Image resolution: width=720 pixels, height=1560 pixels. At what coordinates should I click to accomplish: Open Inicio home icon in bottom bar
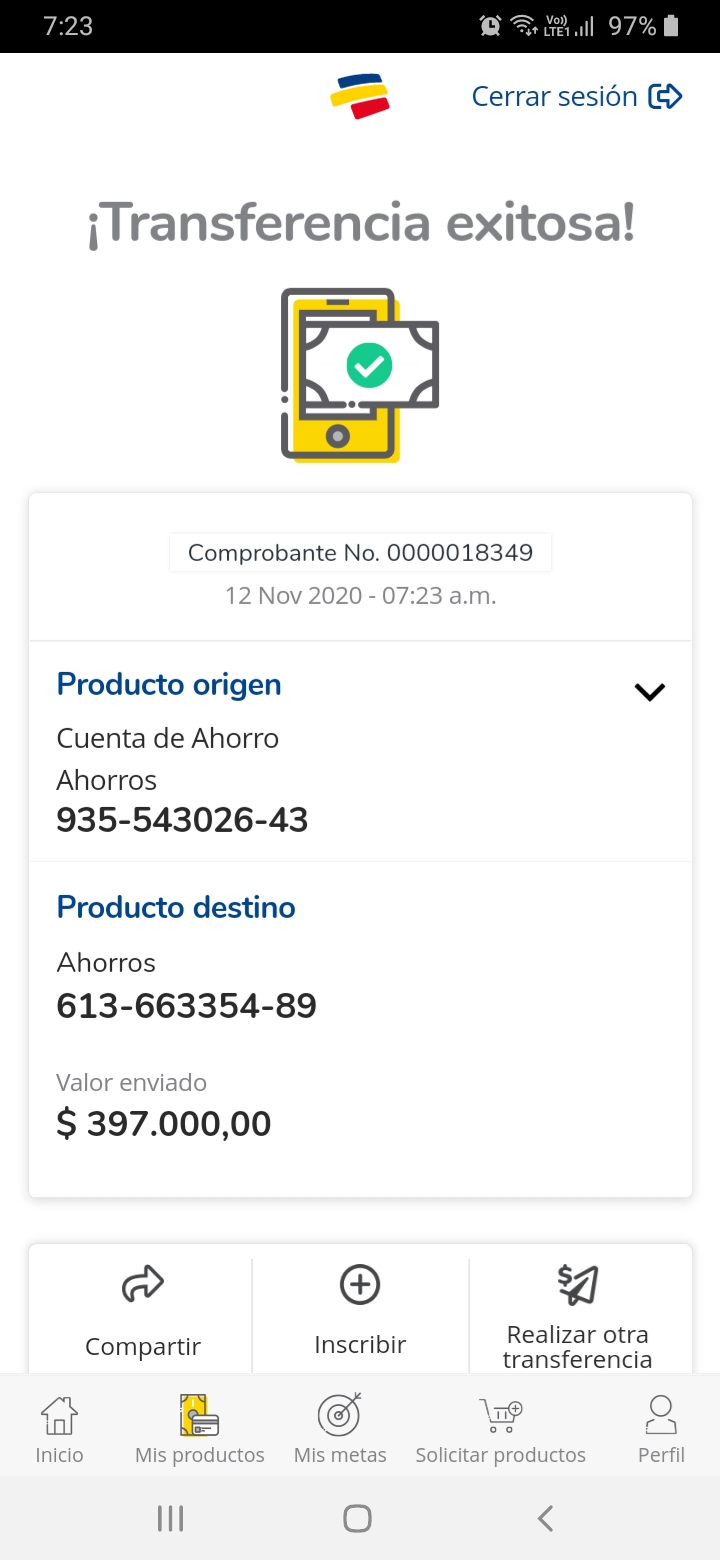click(x=59, y=1416)
